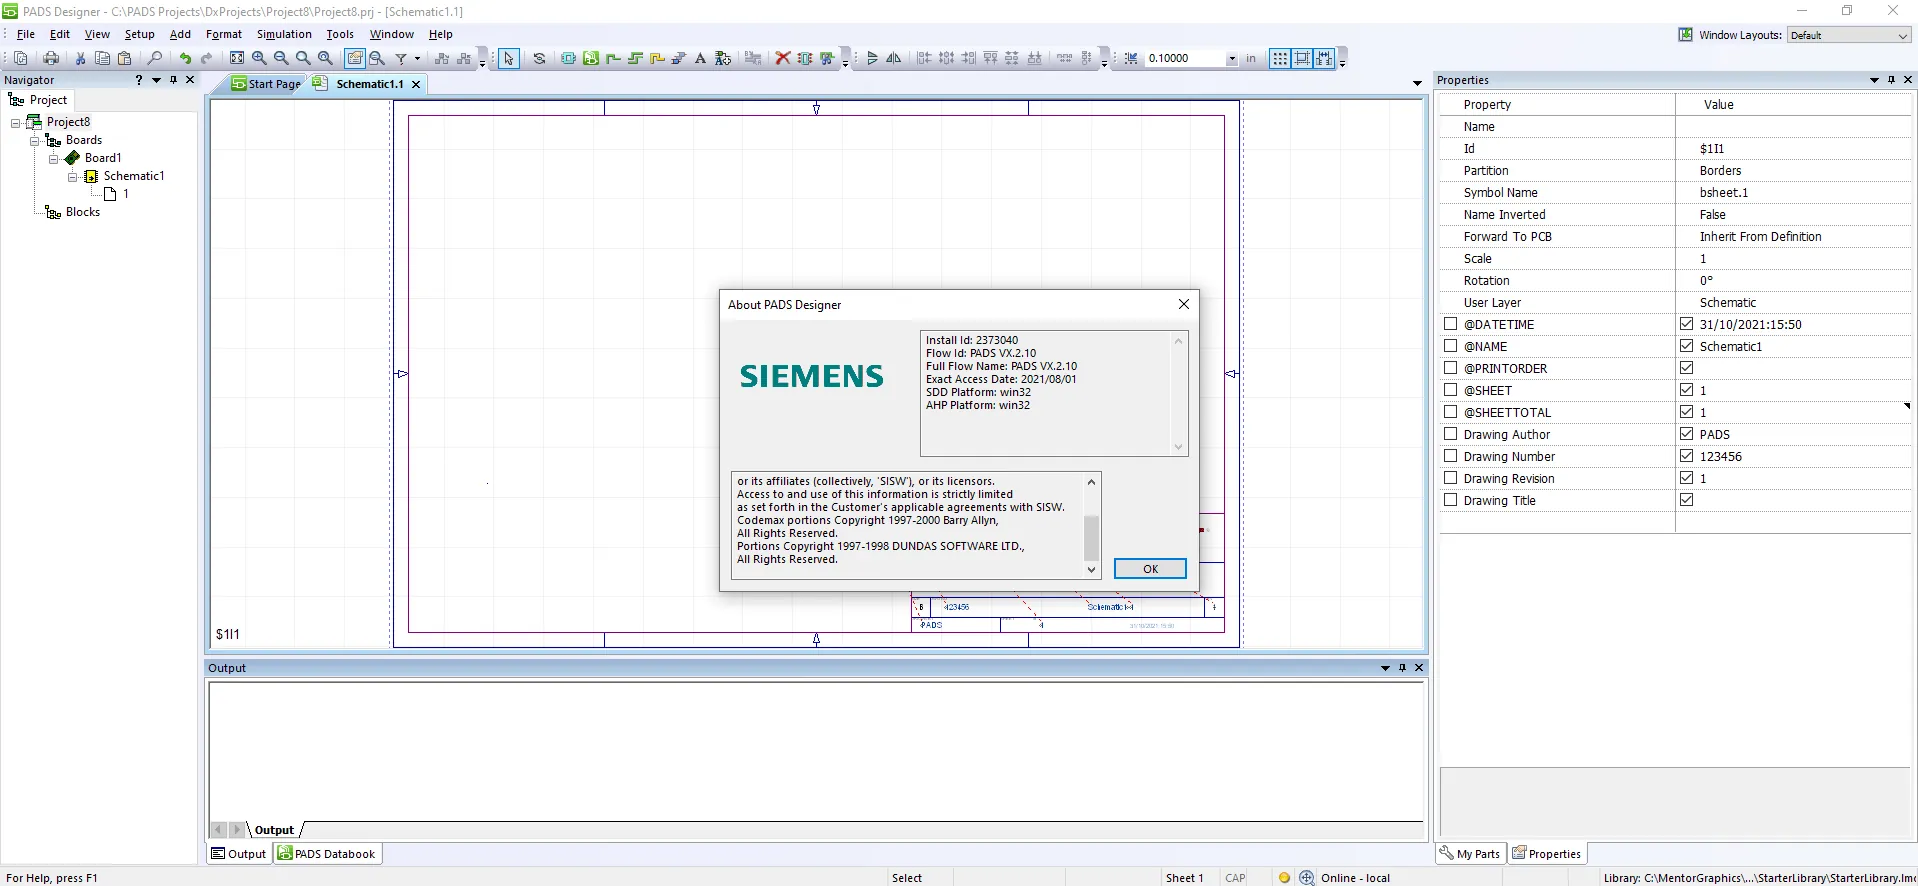This screenshot has width=1918, height=886.
Task: Uncheck the Schematic1 value visibility checkbox
Action: 1687,346
